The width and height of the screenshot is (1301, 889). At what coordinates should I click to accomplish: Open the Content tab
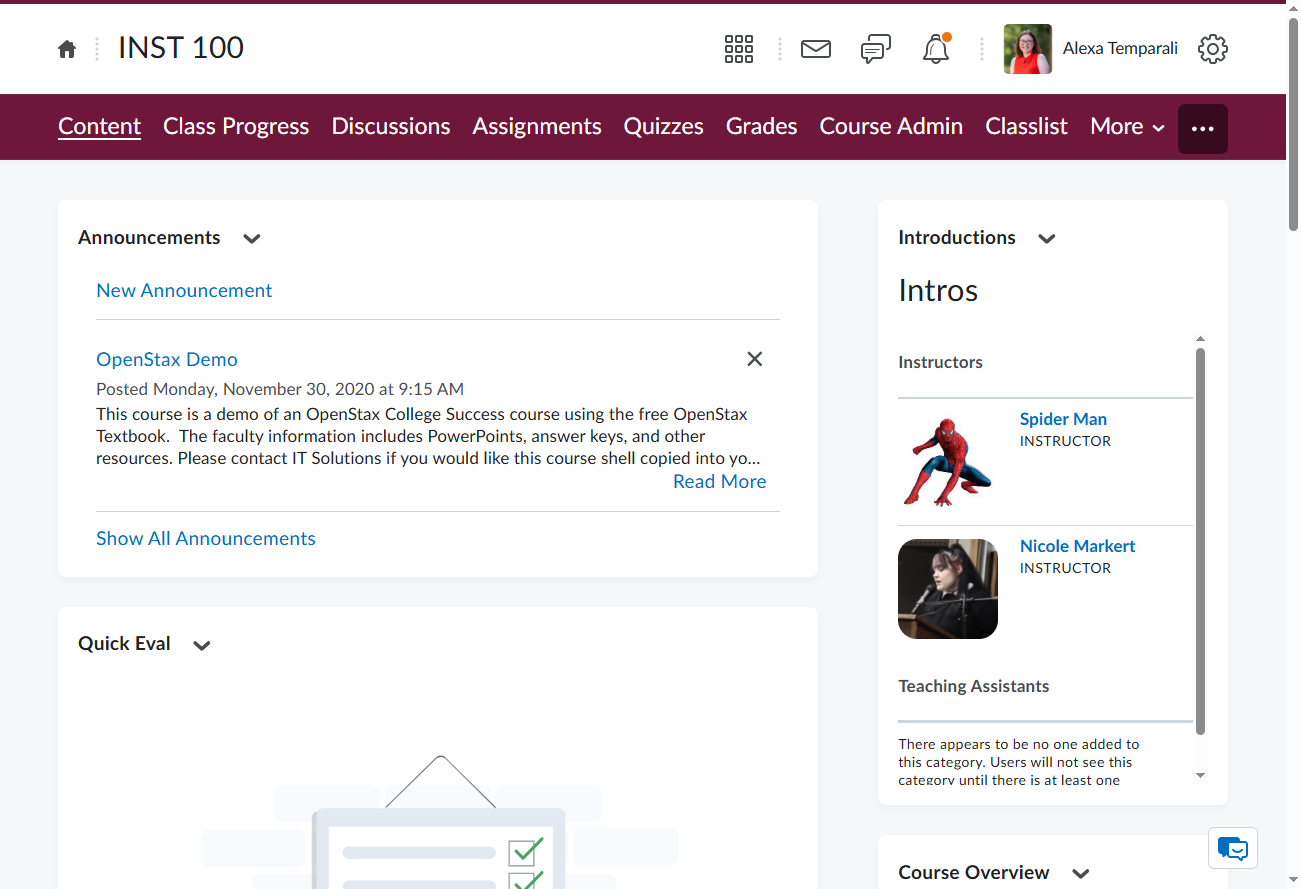click(x=99, y=126)
